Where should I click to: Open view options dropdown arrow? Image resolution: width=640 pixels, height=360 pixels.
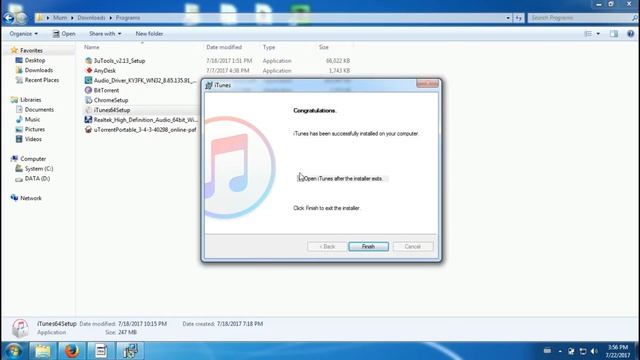(x=598, y=34)
